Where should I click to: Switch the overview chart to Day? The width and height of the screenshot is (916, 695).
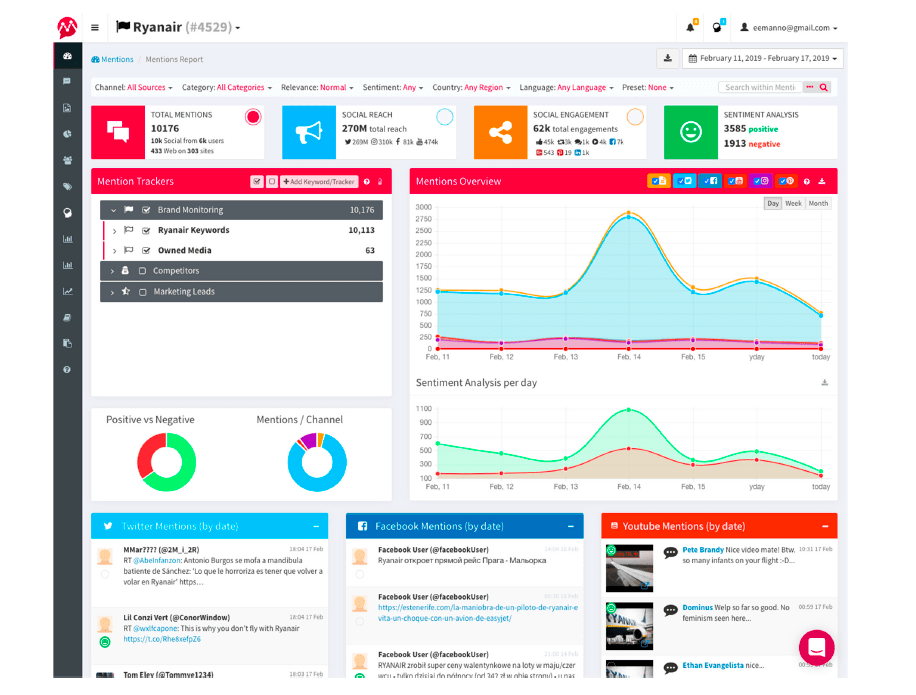(773, 203)
